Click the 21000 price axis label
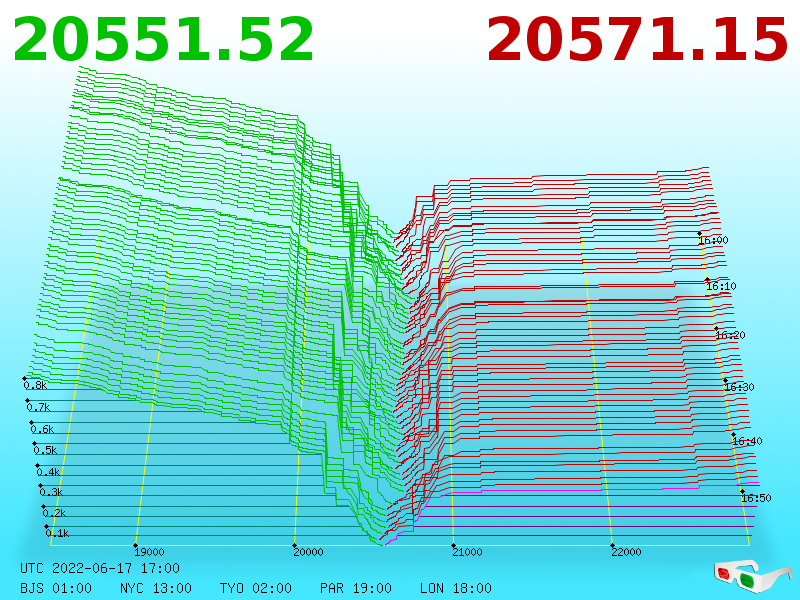800x600 pixels. coord(467,552)
